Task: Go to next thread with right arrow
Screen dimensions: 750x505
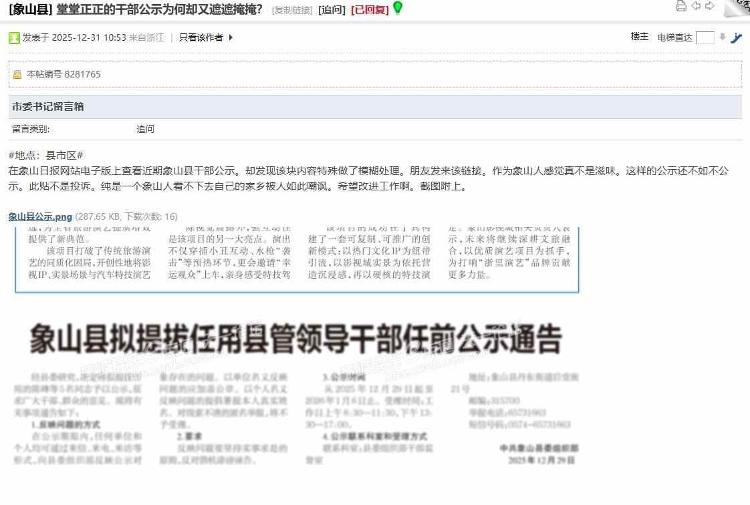Action: 710,6
